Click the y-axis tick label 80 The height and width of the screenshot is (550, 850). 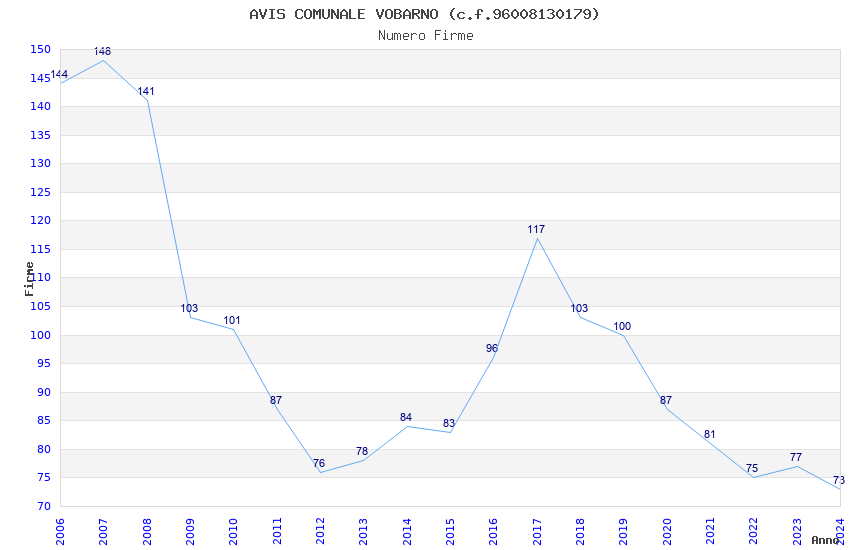click(43, 449)
